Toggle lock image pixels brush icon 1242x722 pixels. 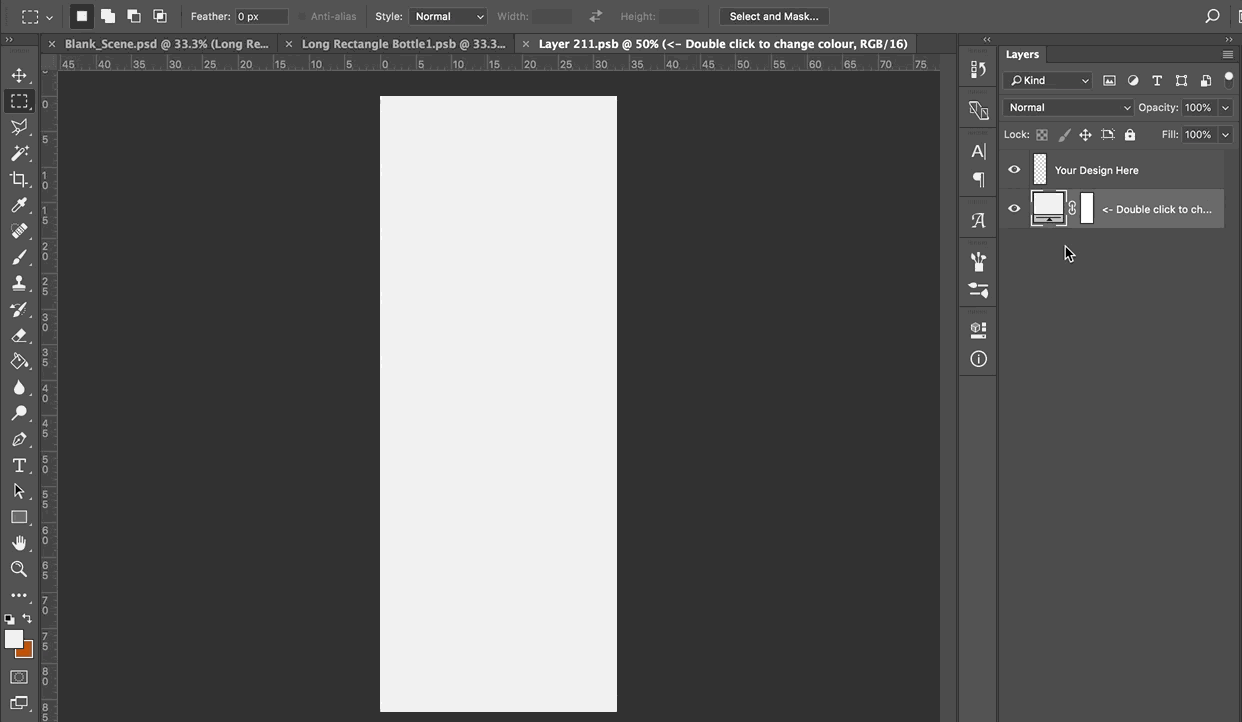coord(1064,134)
